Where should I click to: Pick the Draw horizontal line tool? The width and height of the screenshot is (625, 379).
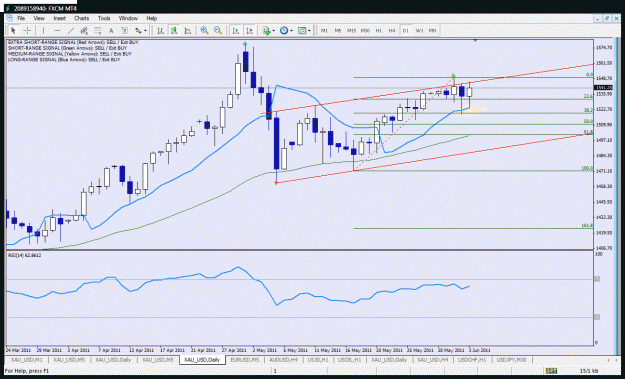click(x=57, y=31)
